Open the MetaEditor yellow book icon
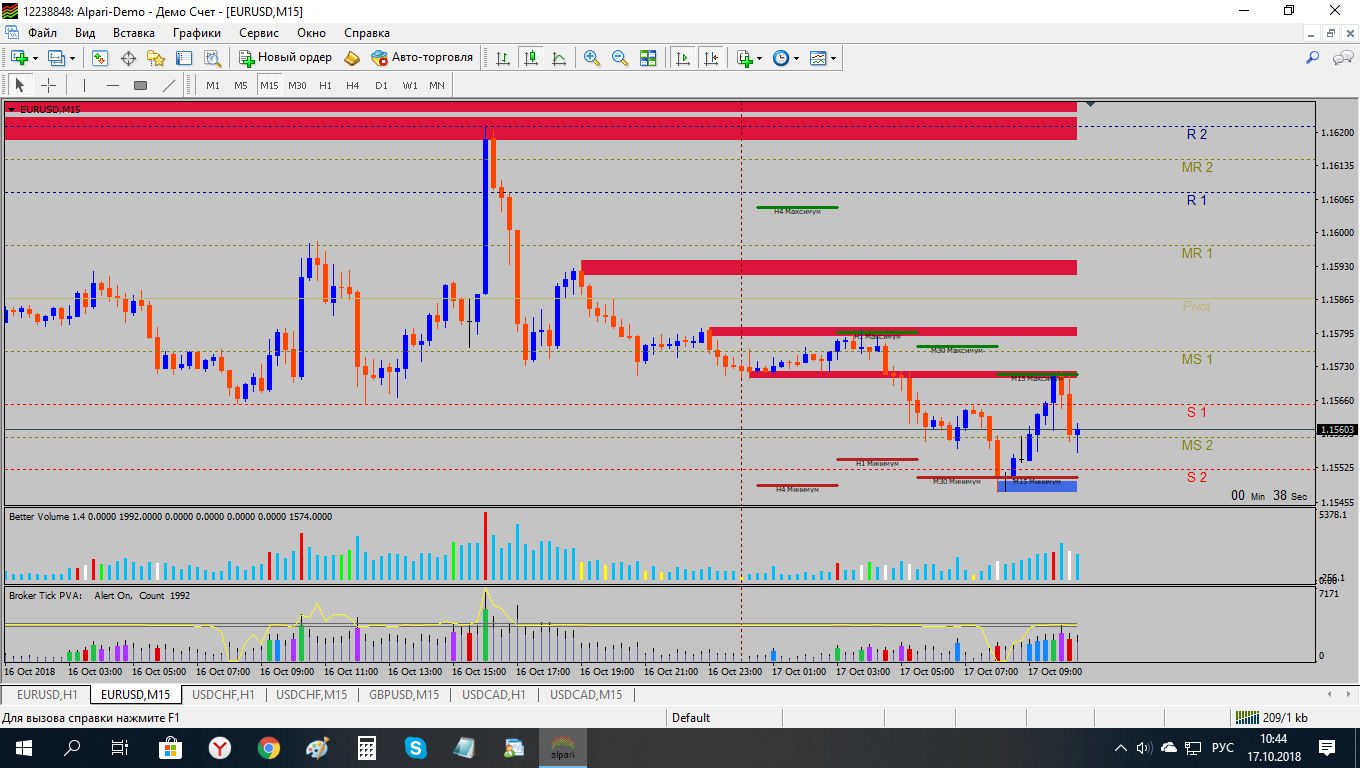 click(x=352, y=58)
